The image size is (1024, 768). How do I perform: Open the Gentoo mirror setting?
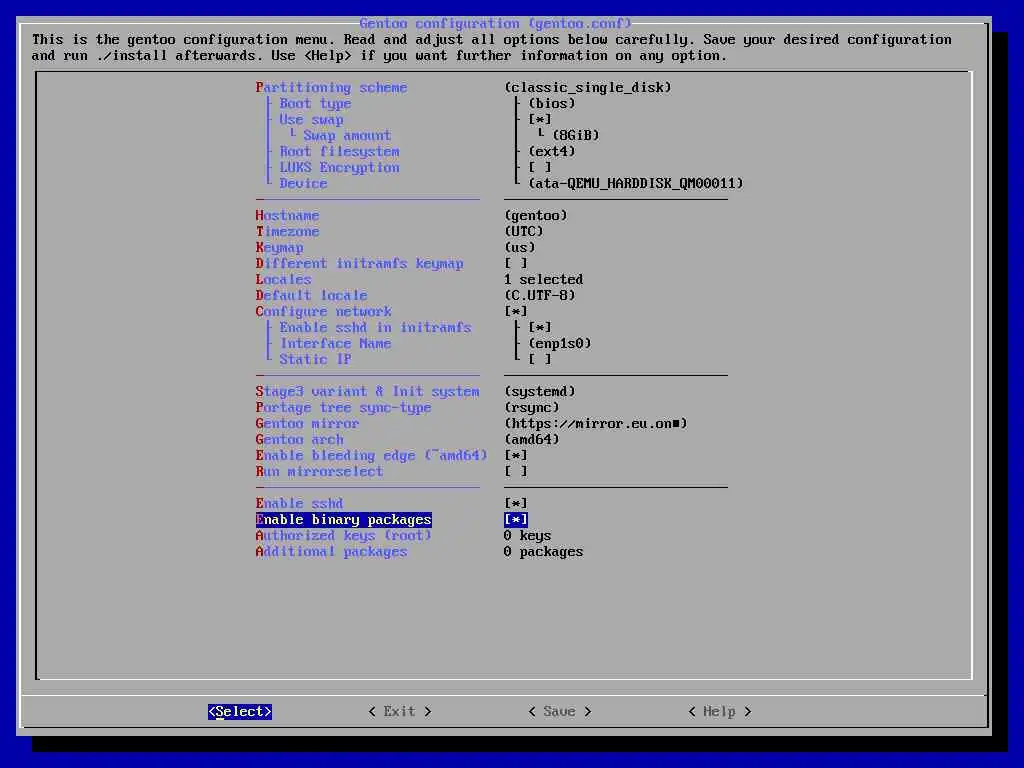[308, 423]
